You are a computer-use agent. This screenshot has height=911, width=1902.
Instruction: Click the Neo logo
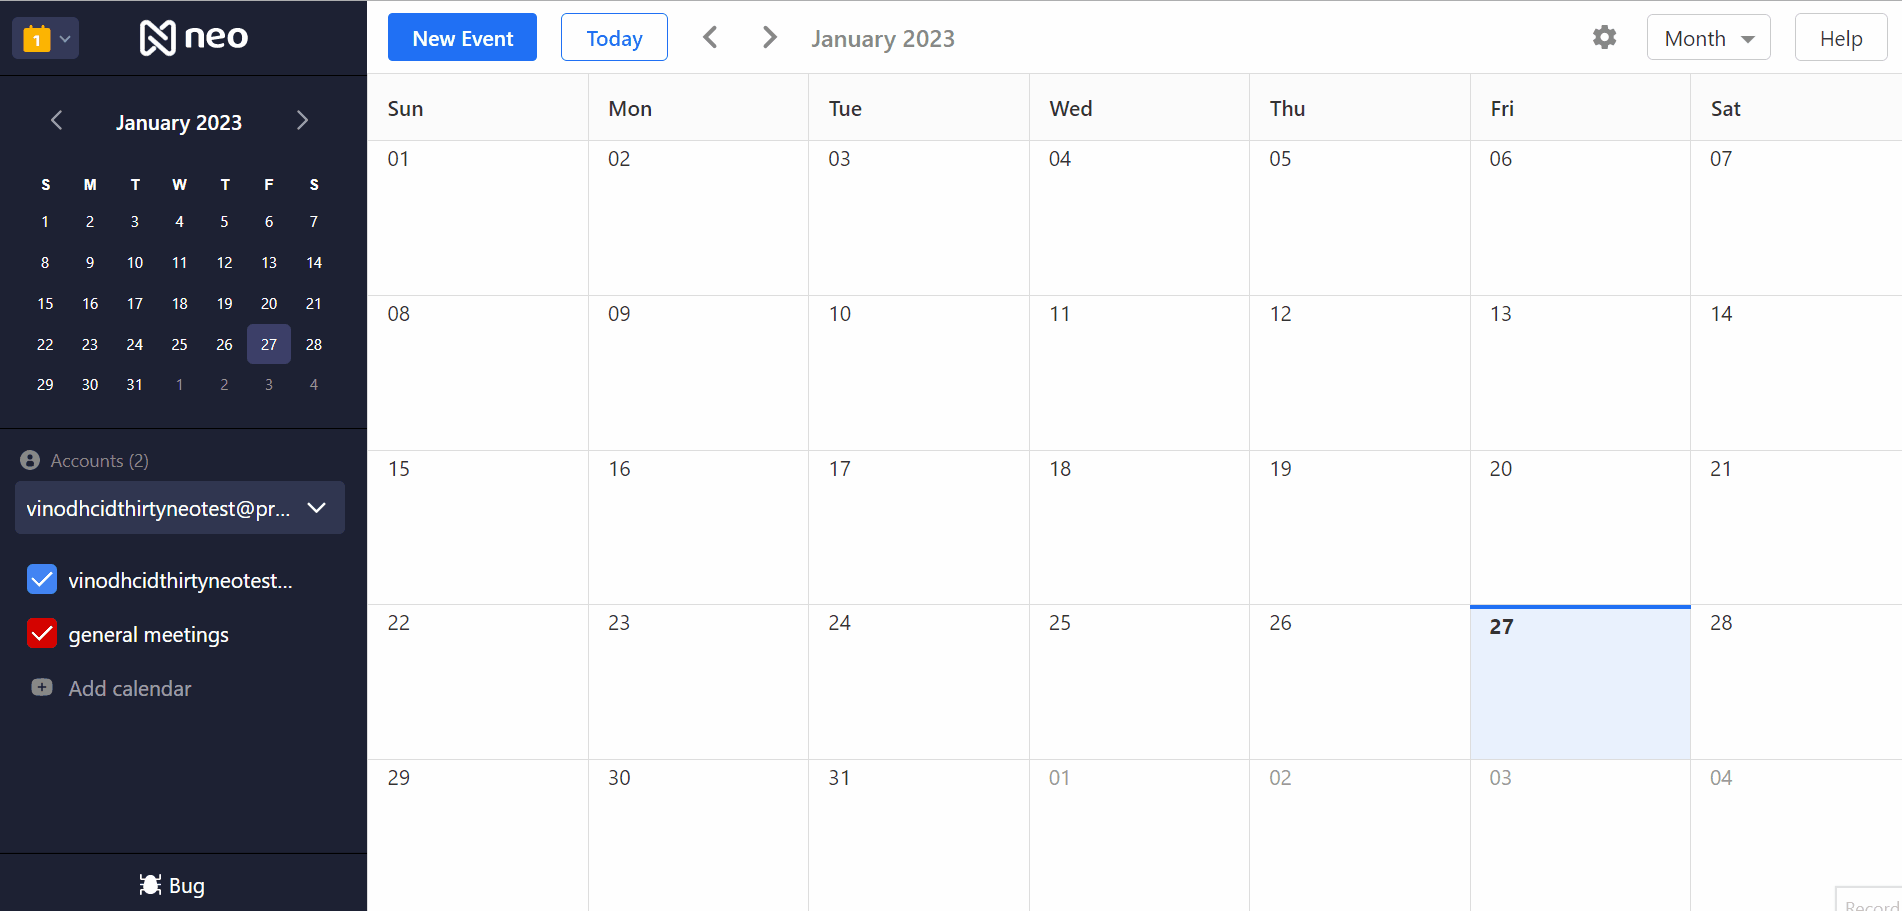(x=194, y=38)
